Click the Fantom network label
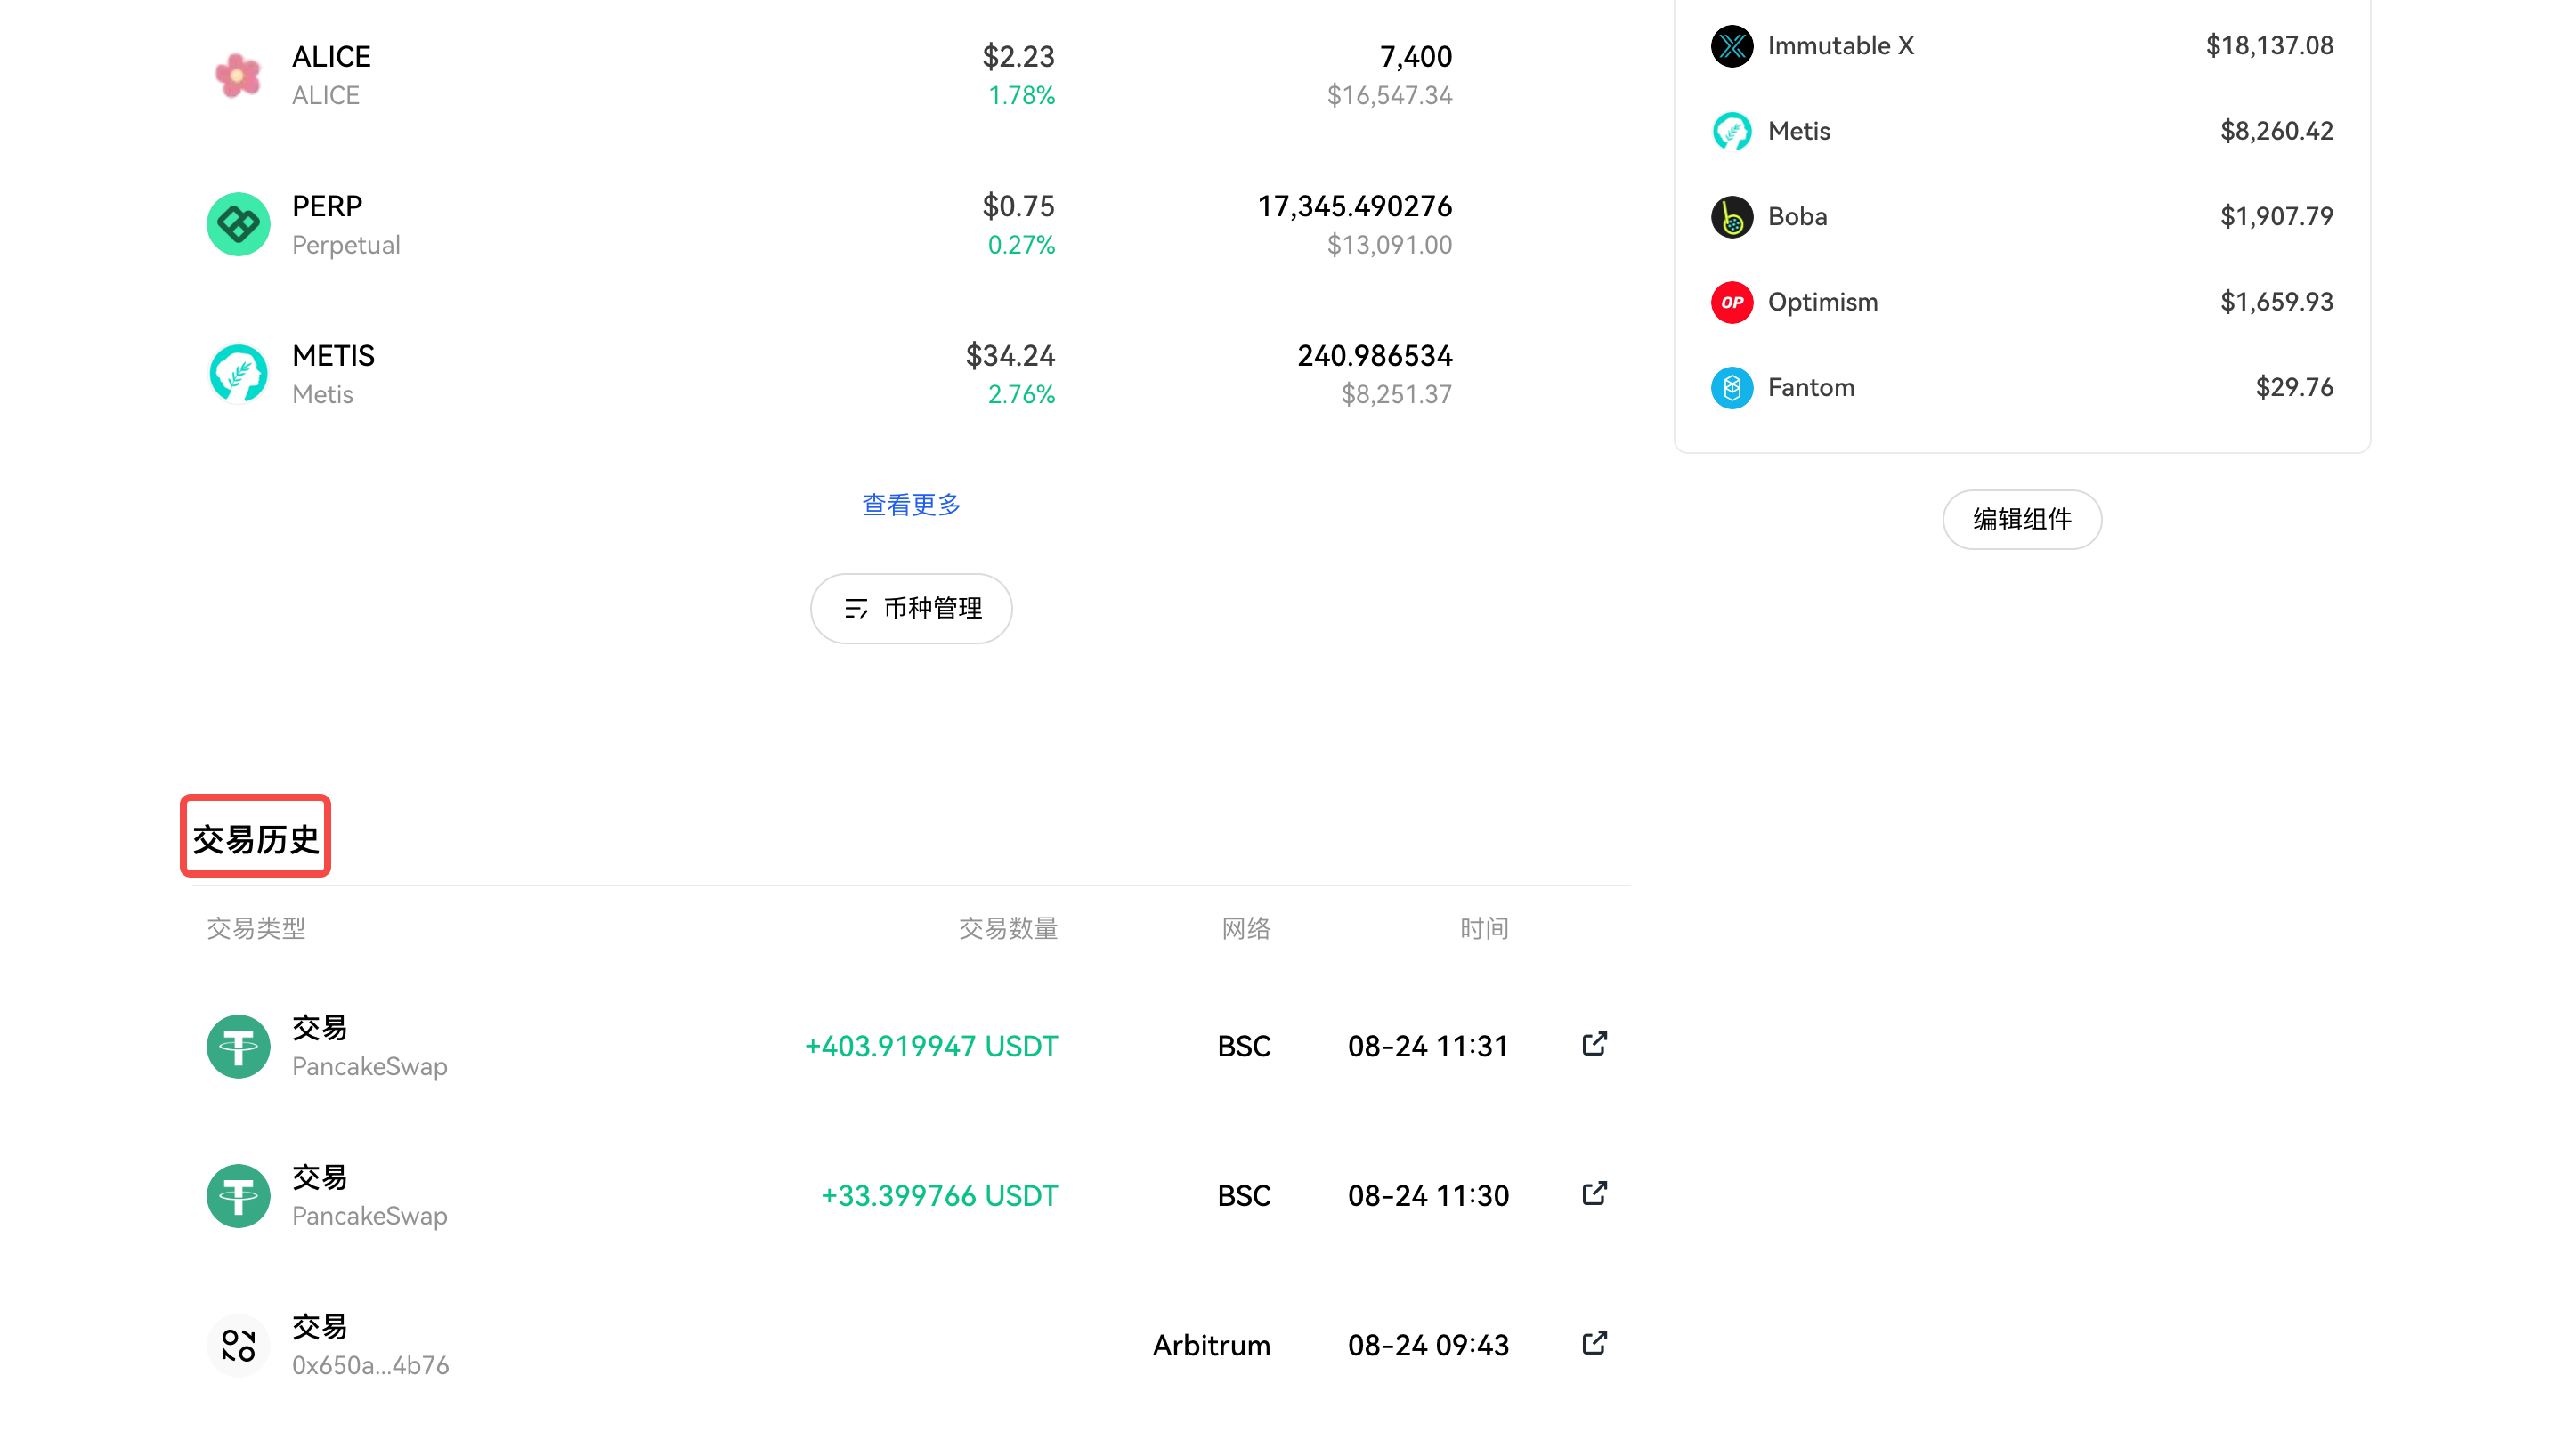 tap(1810, 388)
